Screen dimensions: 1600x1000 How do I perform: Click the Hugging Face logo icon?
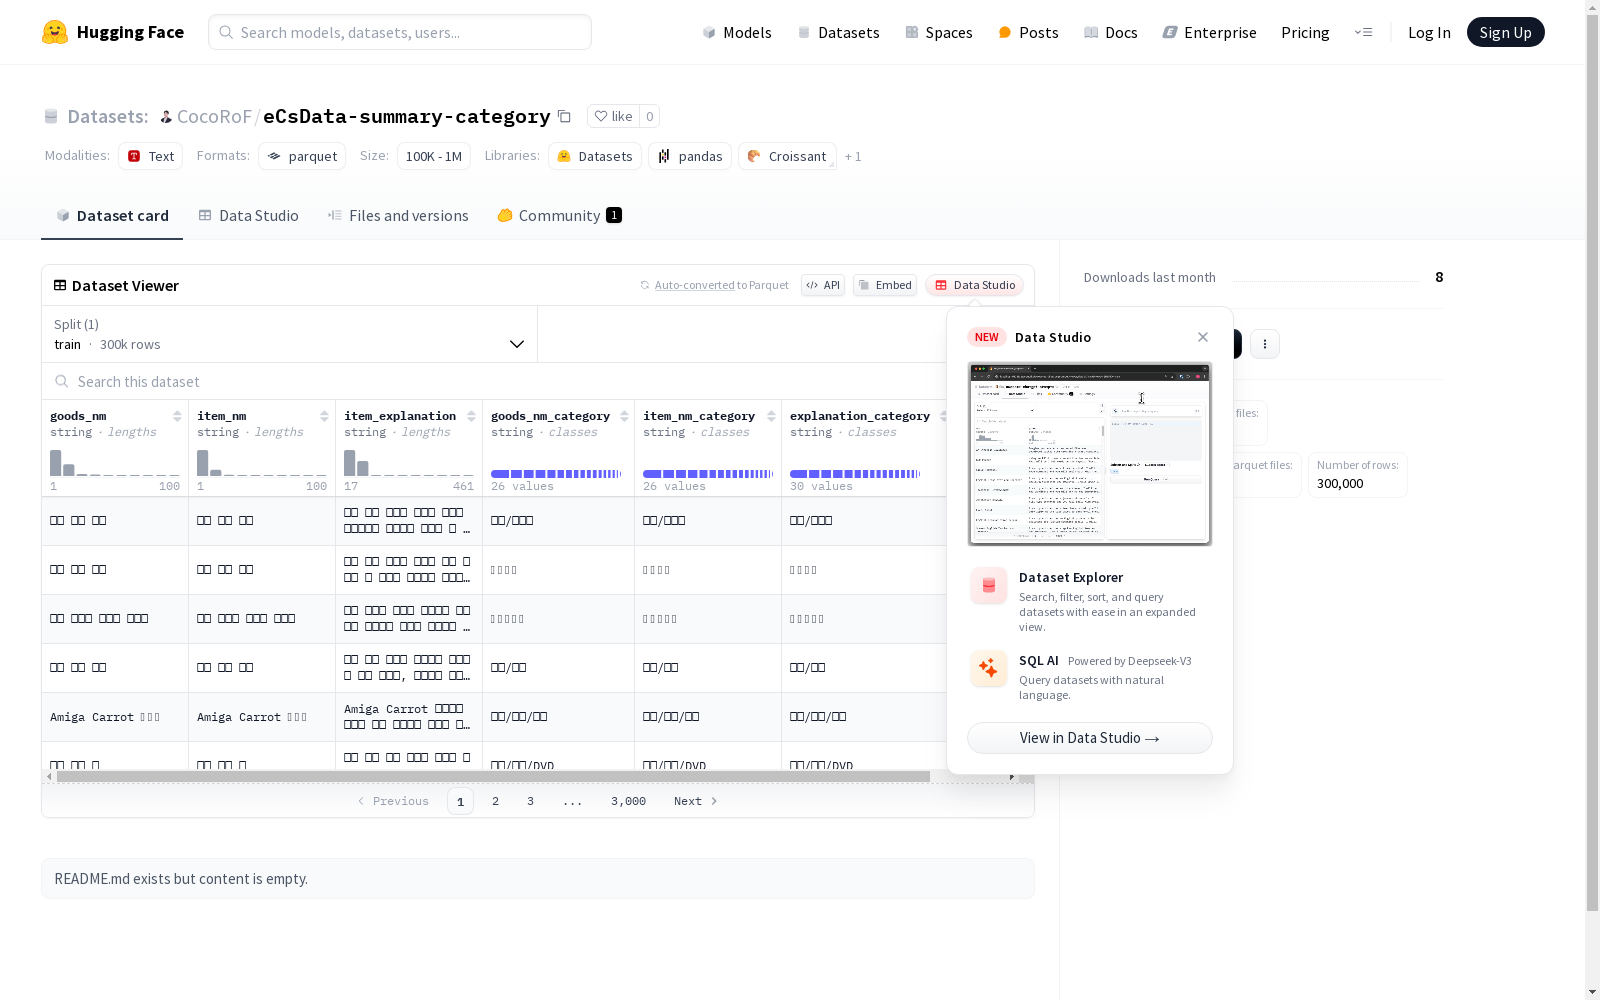55,32
